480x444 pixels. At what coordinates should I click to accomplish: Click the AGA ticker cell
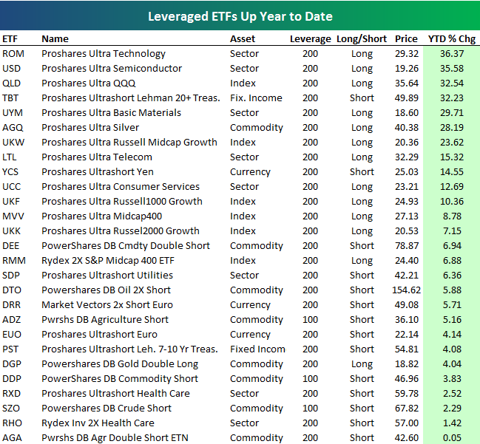(x=12, y=438)
